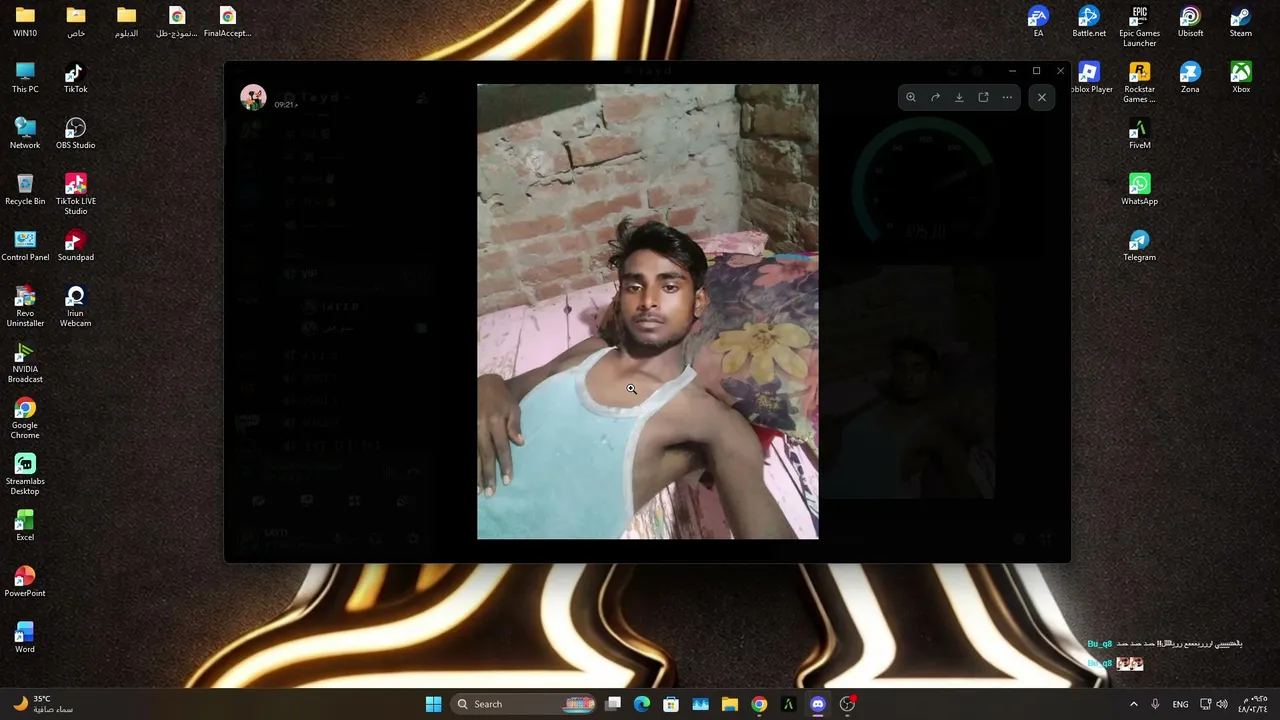
Task: Open the Windows Start menu
Action: (x=433, y=704)
